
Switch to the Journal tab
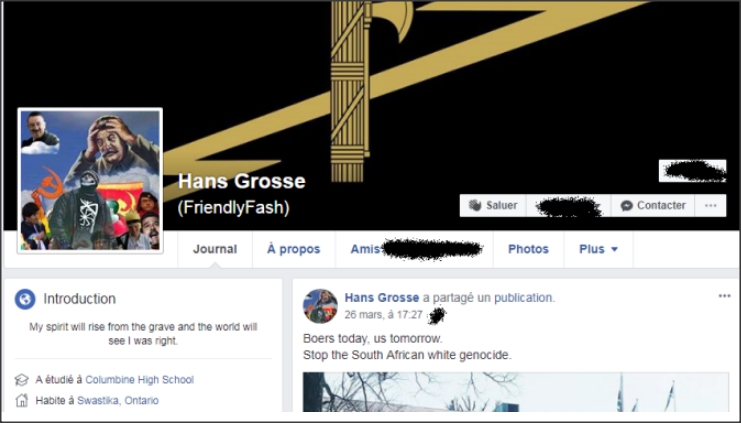[215, 249]
